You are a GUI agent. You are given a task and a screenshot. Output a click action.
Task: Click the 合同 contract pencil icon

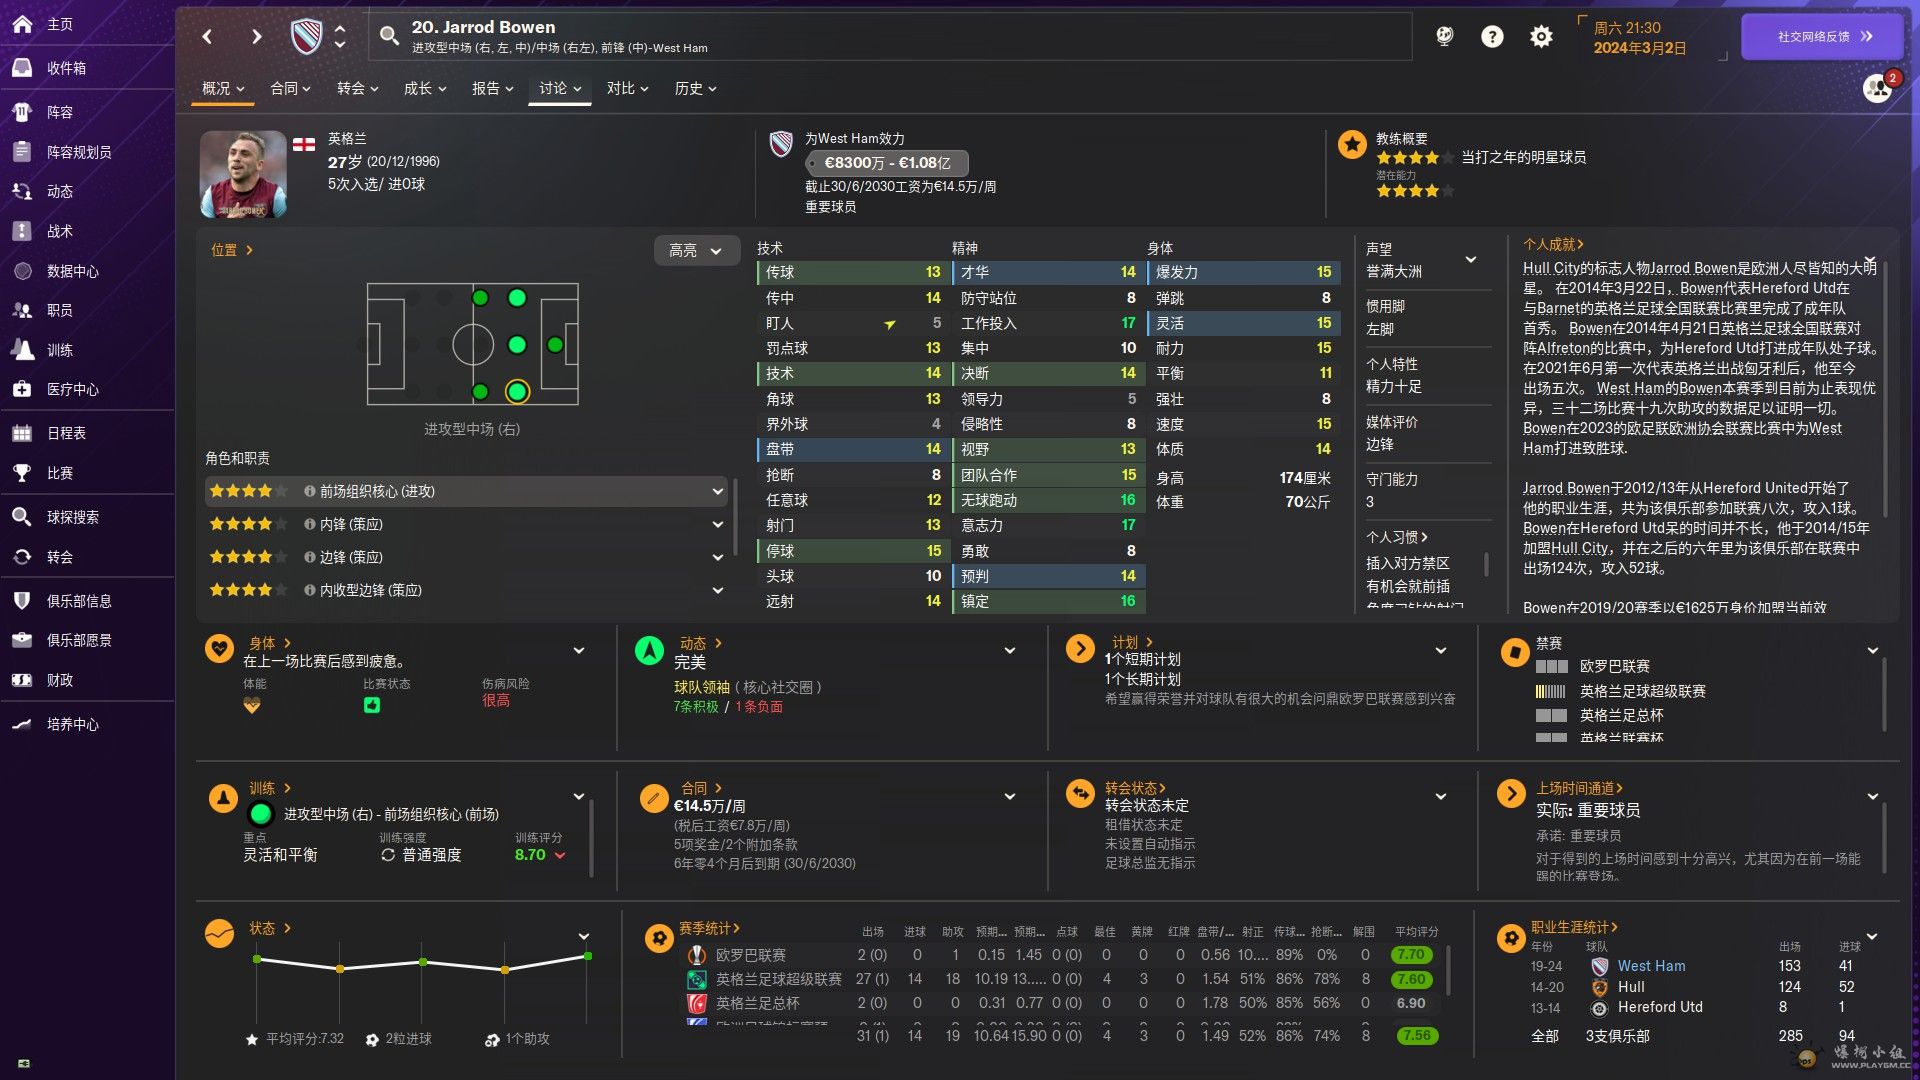(x=653, y=797)
